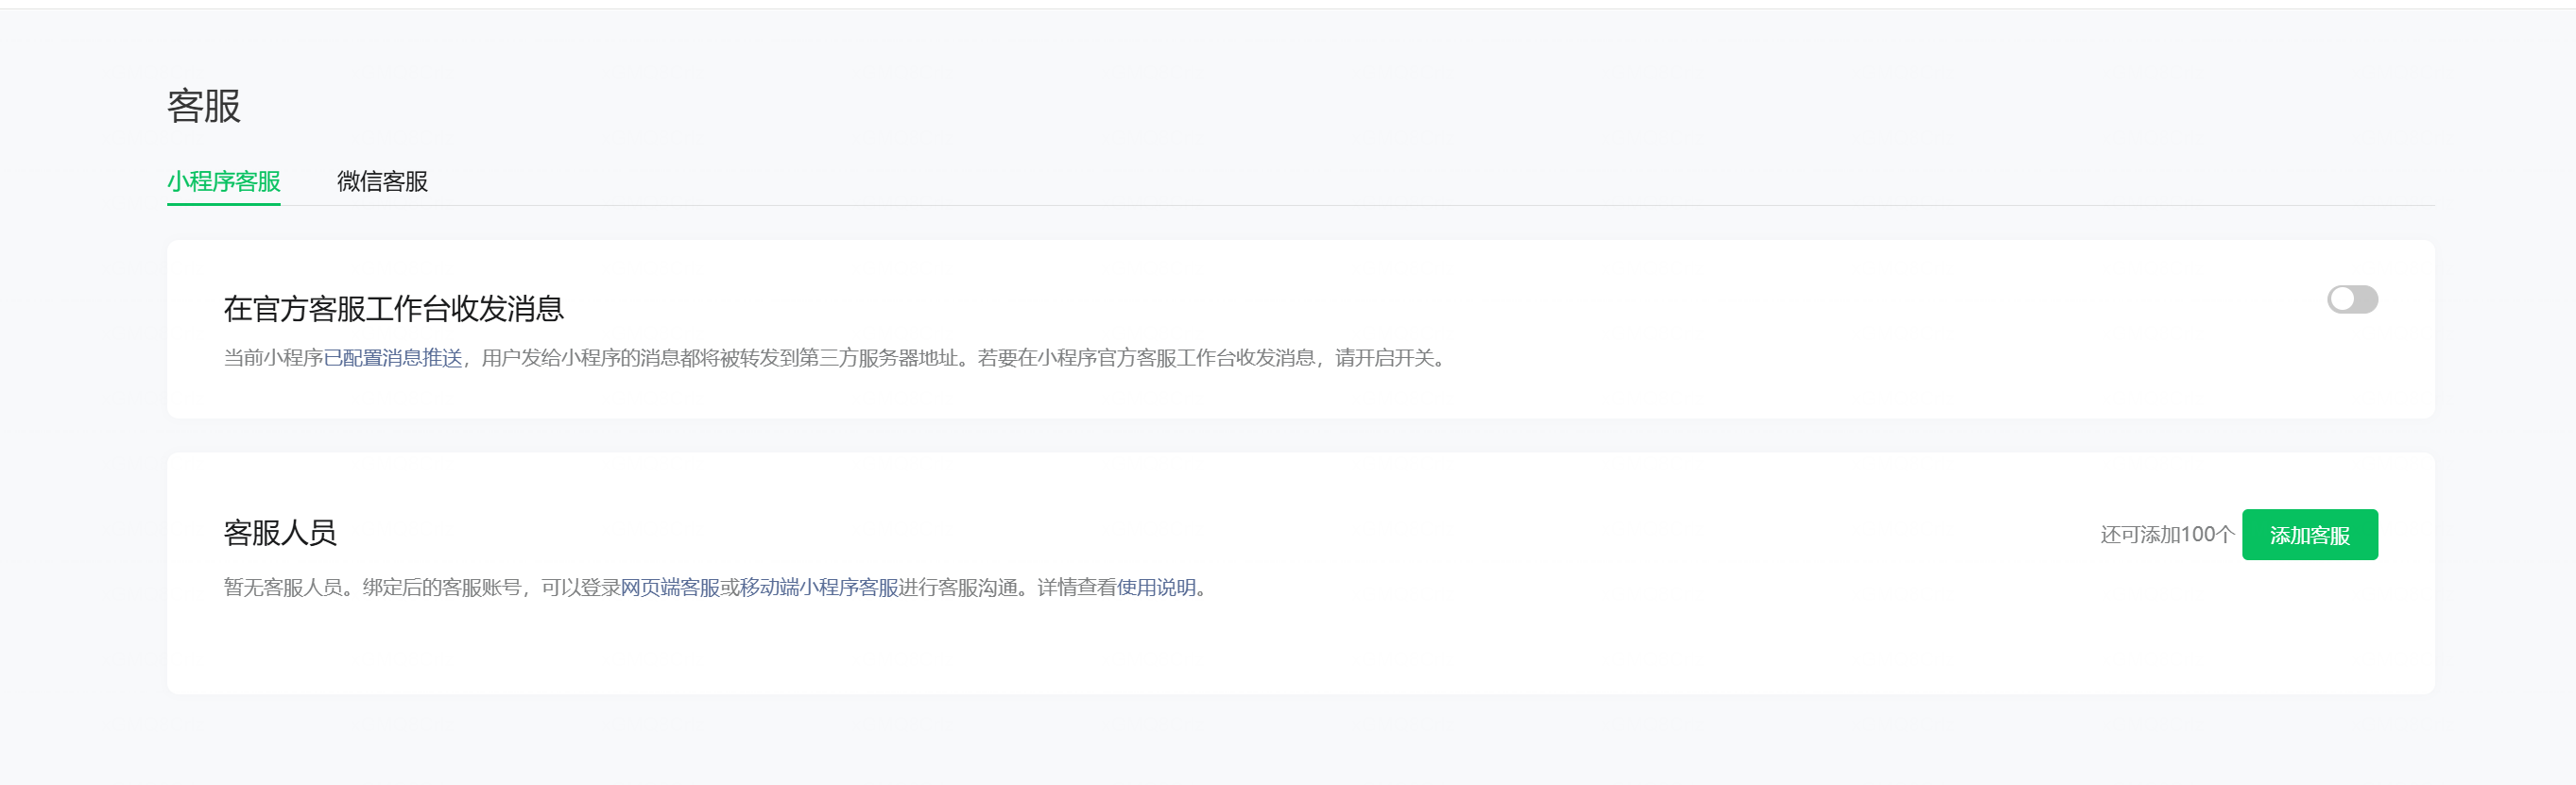Click the 绑定后的客服账号 text
The image size is (2576, 785).
442,588
